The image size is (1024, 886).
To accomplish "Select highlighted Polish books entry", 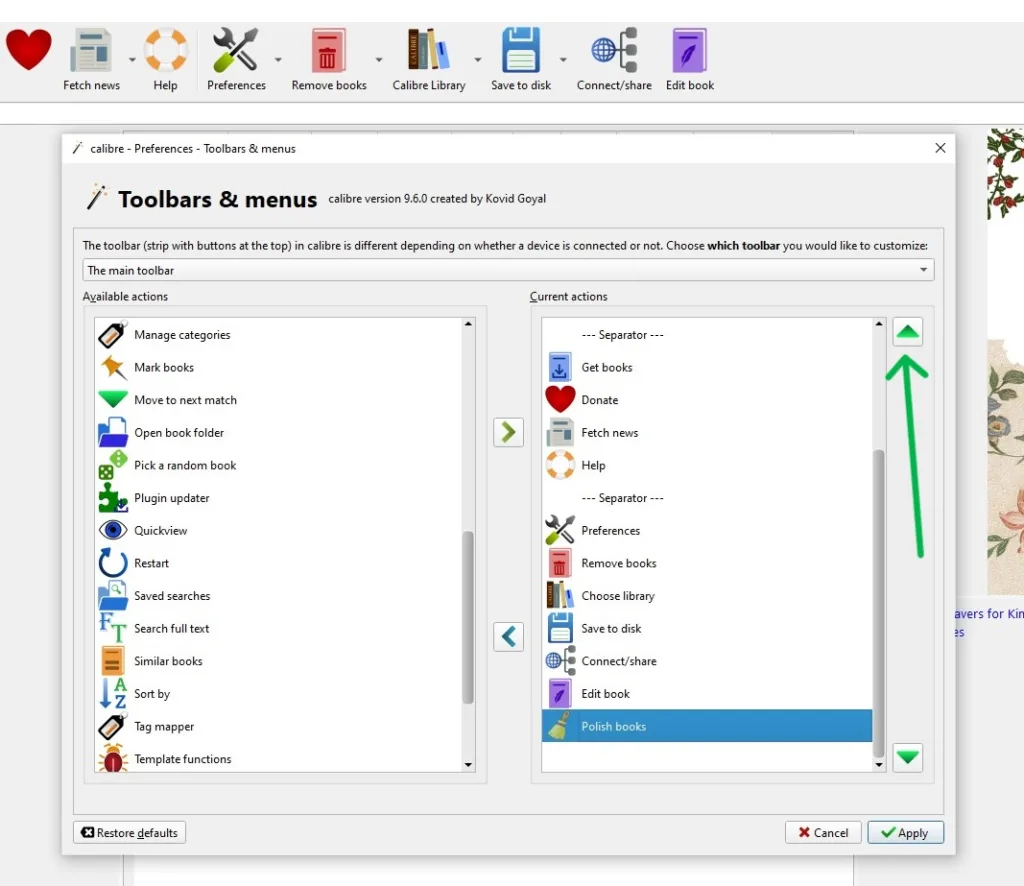I will coord(707,726).
